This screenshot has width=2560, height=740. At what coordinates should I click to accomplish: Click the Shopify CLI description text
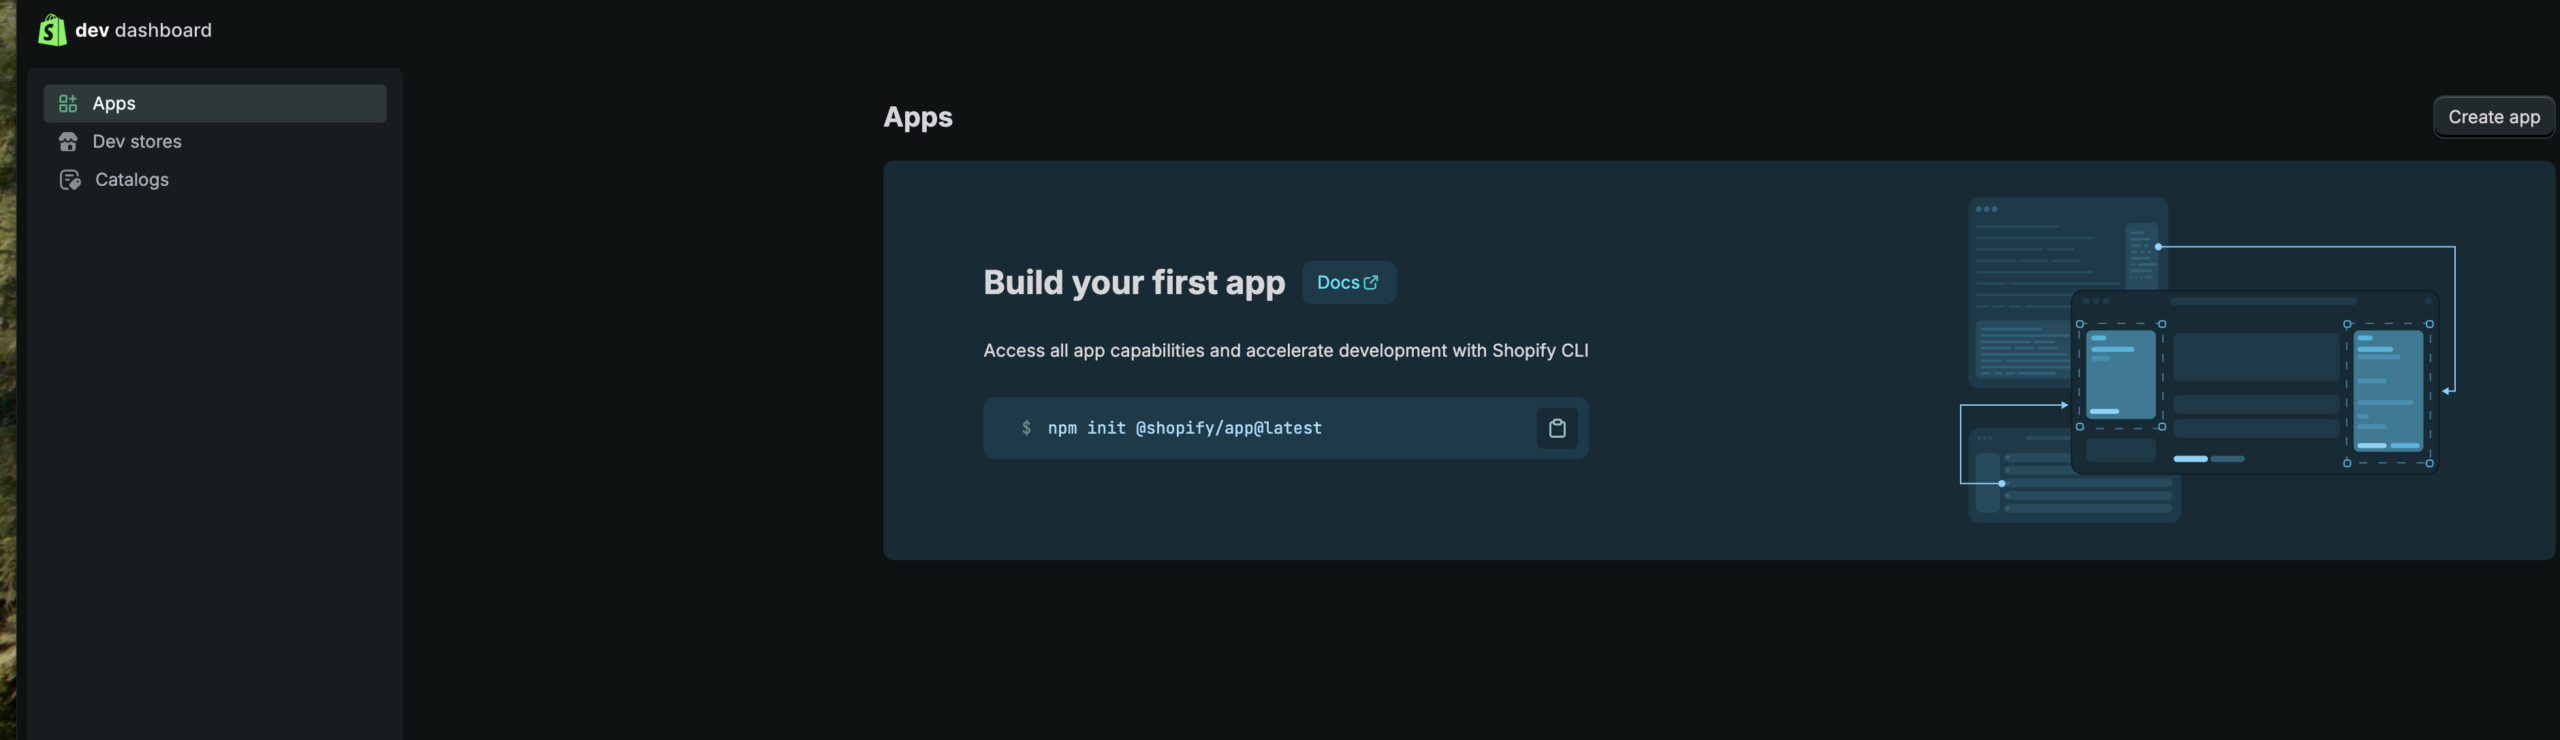pos(1286,350)
